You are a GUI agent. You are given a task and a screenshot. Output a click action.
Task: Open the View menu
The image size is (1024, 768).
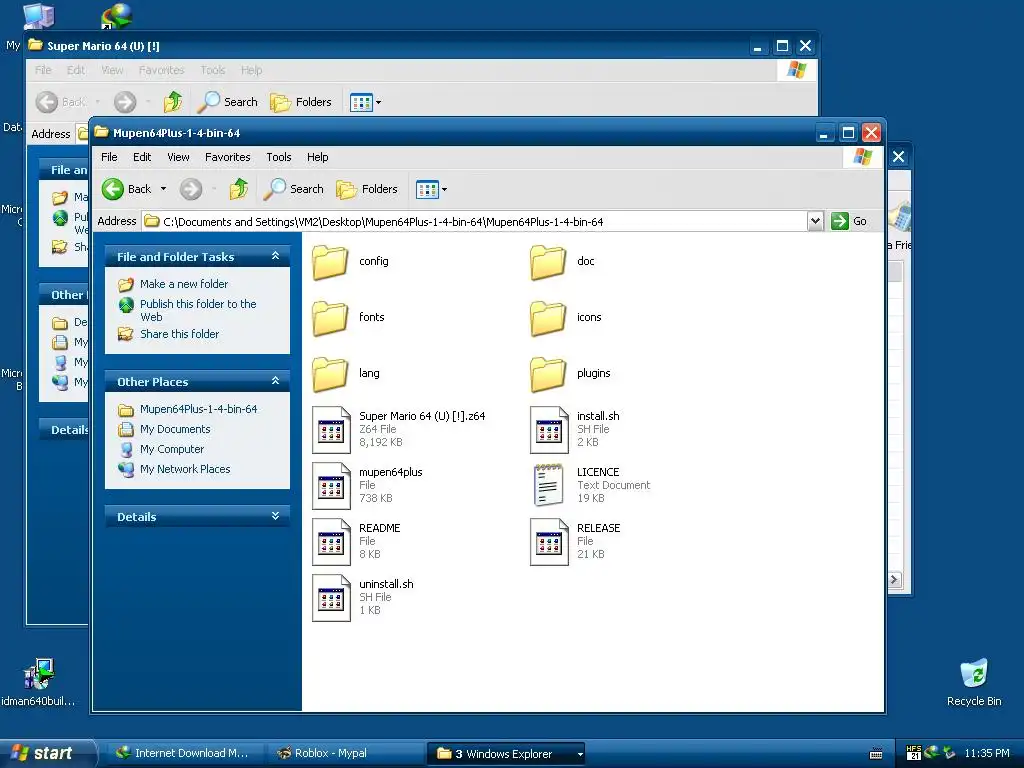click(x=178, y=157)
